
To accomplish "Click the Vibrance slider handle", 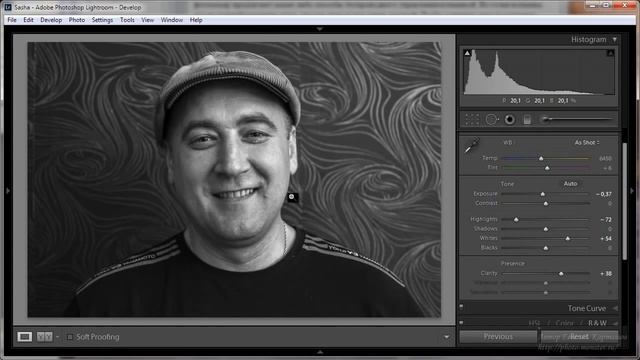I will point(546,283).
